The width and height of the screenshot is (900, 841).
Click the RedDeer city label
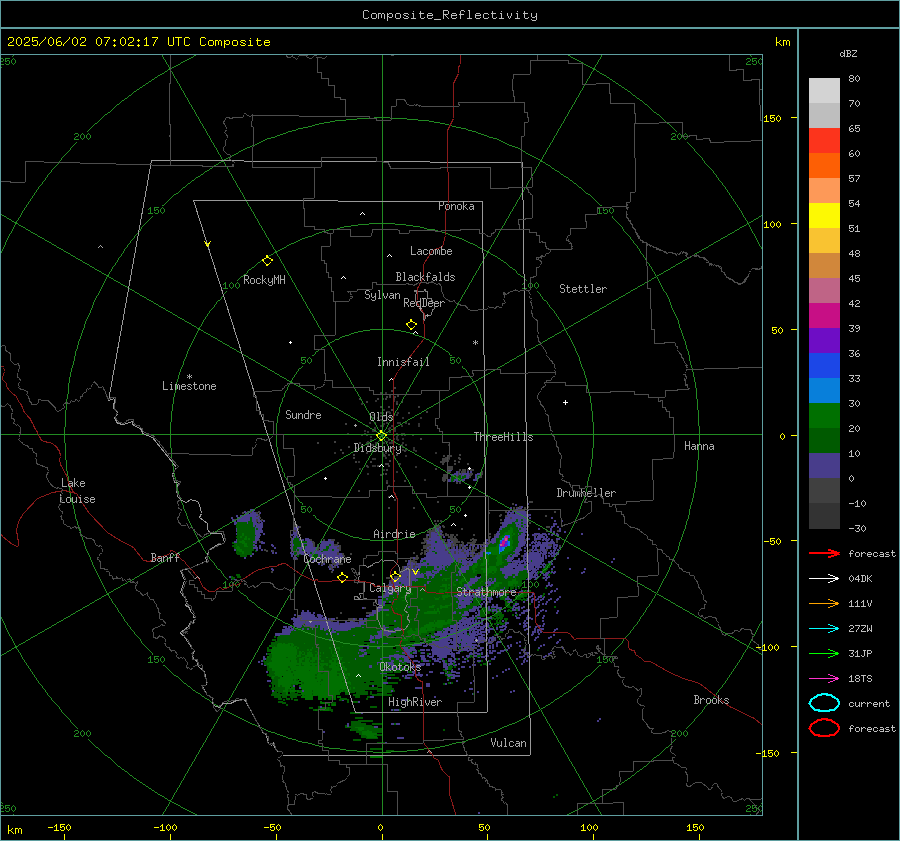(424, 303)
